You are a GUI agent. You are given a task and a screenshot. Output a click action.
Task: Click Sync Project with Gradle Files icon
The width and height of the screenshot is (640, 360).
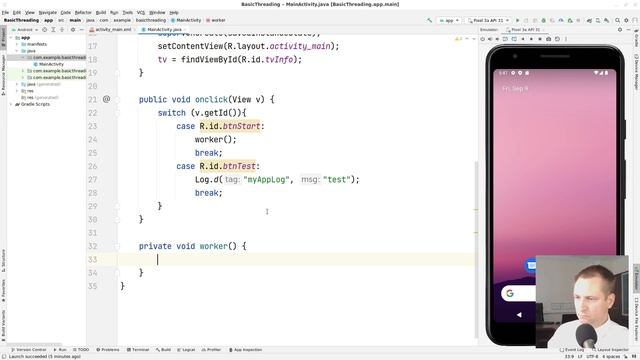tap(589, 20)
